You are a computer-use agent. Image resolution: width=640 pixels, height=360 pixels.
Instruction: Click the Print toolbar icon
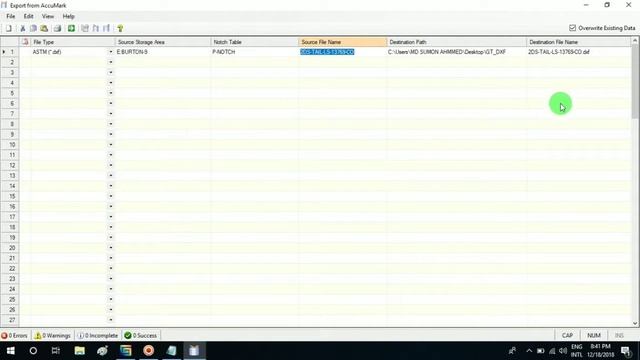click(x=57, y=28)
